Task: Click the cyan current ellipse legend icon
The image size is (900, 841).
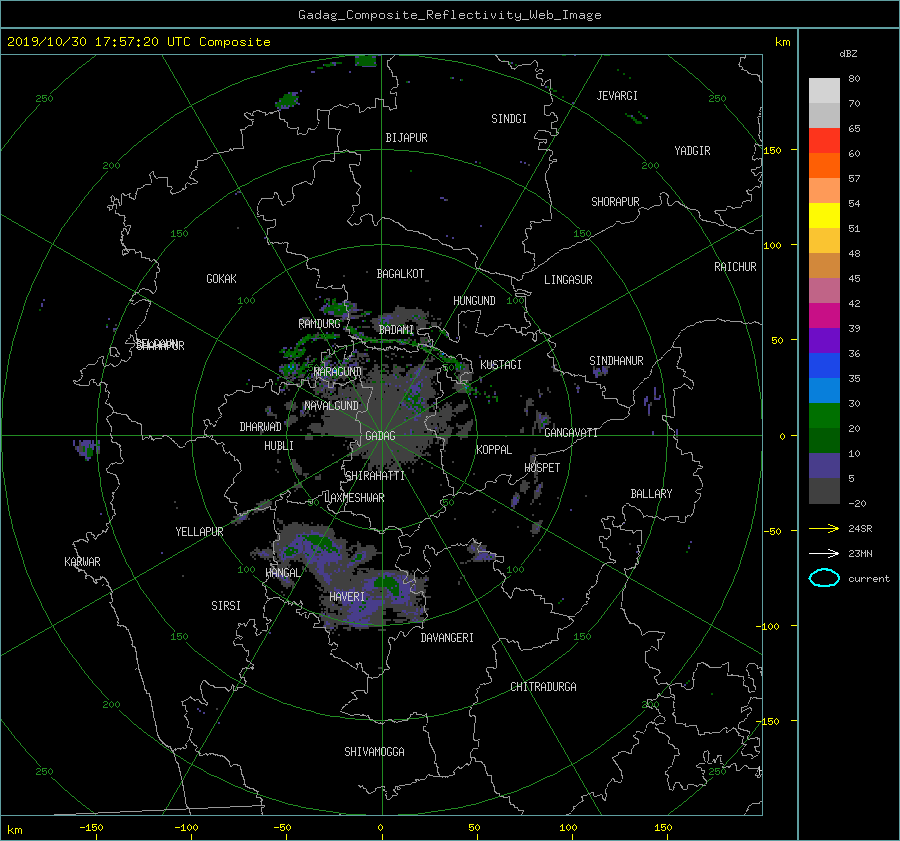Action: click(824, 578)
